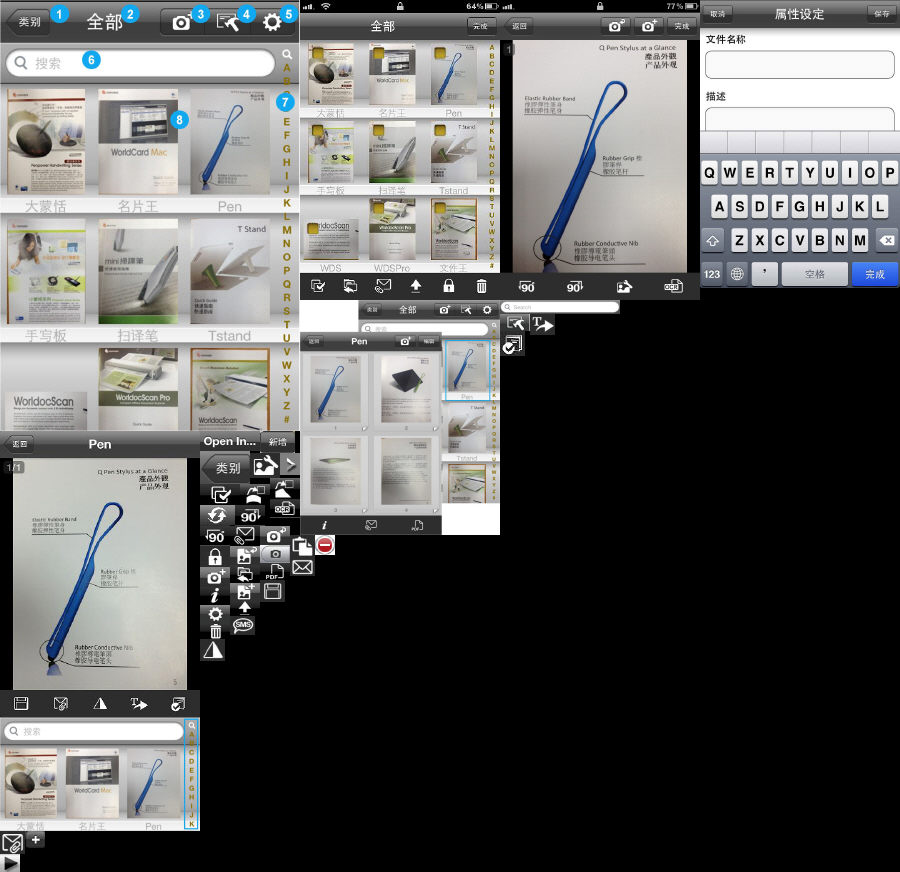
Task: Toggle the shift key on the keyboard
Action: click(x=712, y=240)
